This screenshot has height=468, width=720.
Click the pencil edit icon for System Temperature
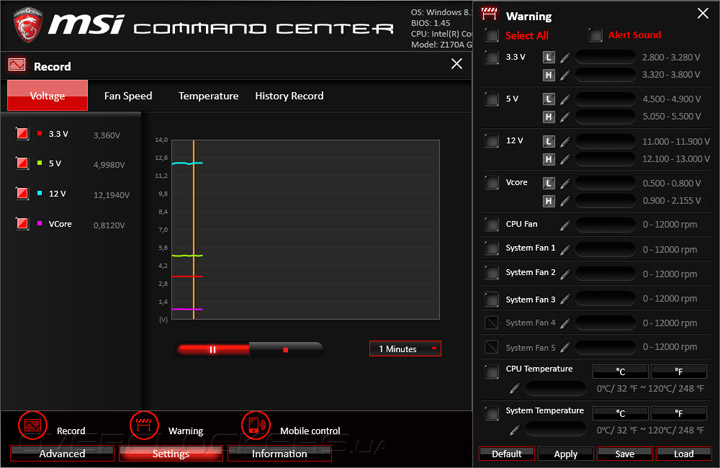click(x=515, y=430)
